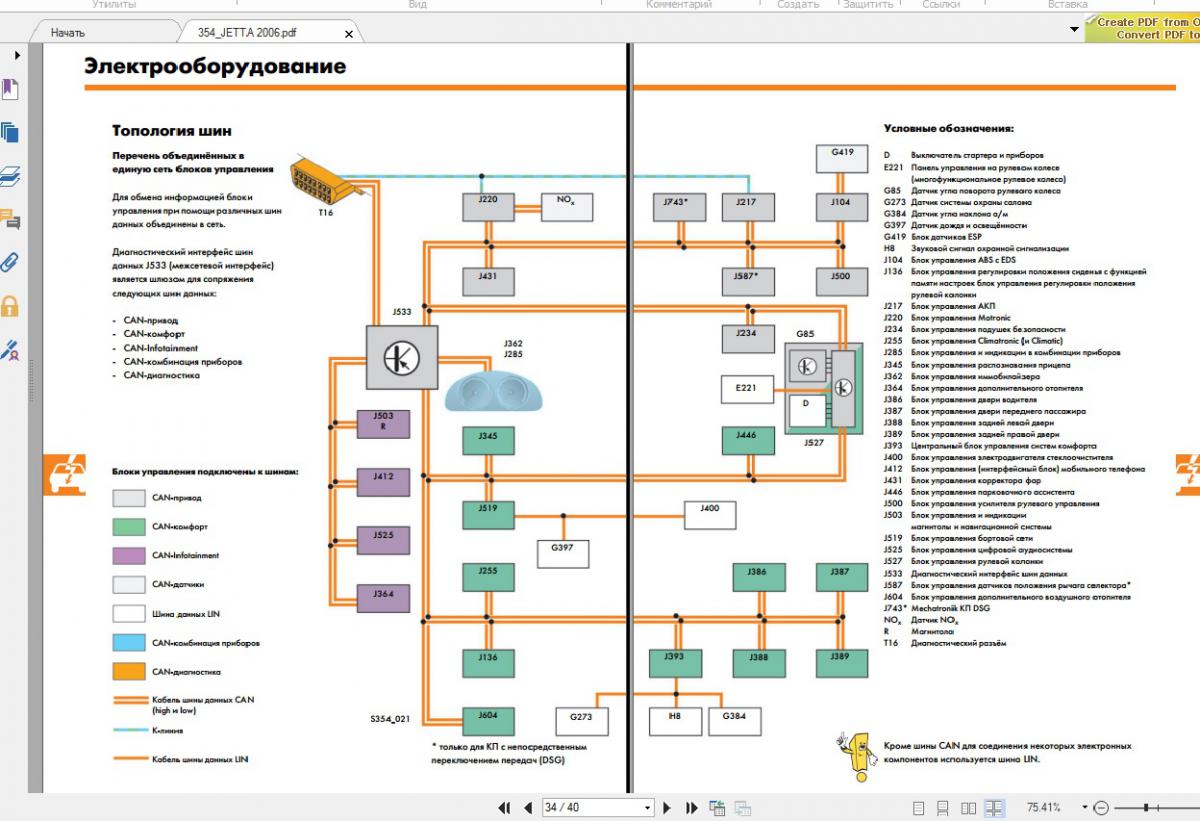Click the Топология шин heading

click(x=171, y=130)
